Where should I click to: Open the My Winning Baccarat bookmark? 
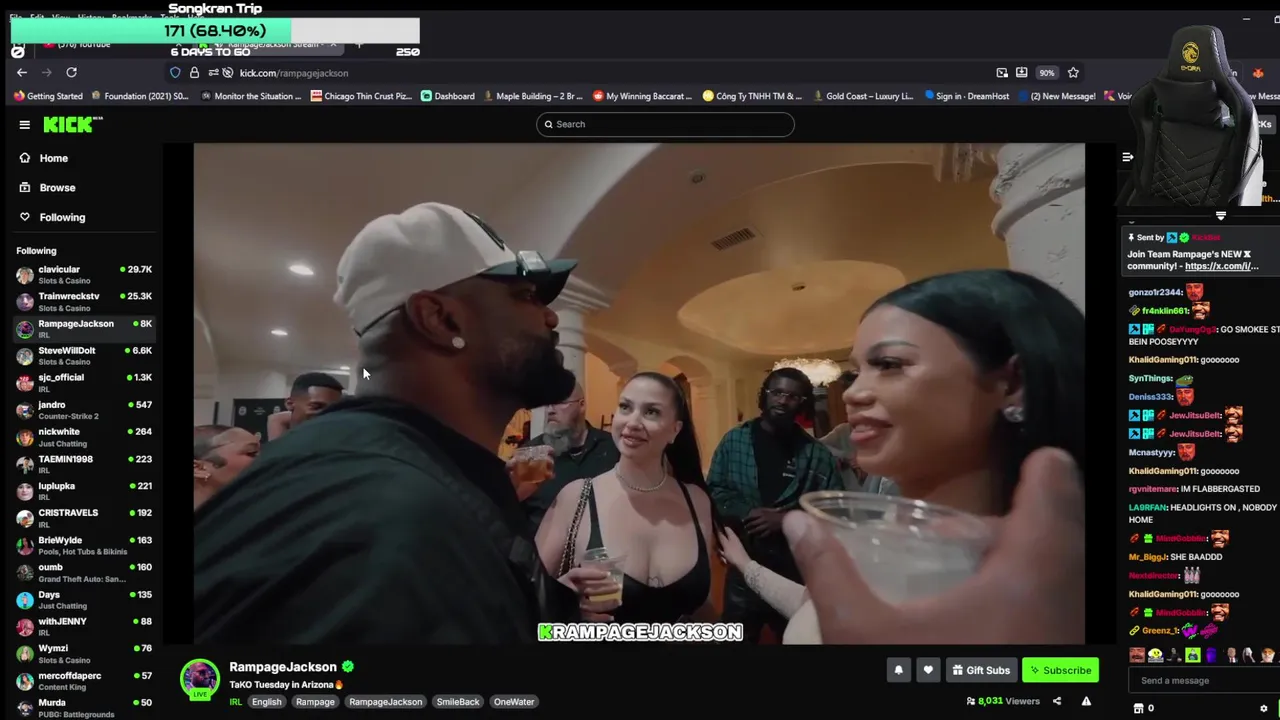642,96
